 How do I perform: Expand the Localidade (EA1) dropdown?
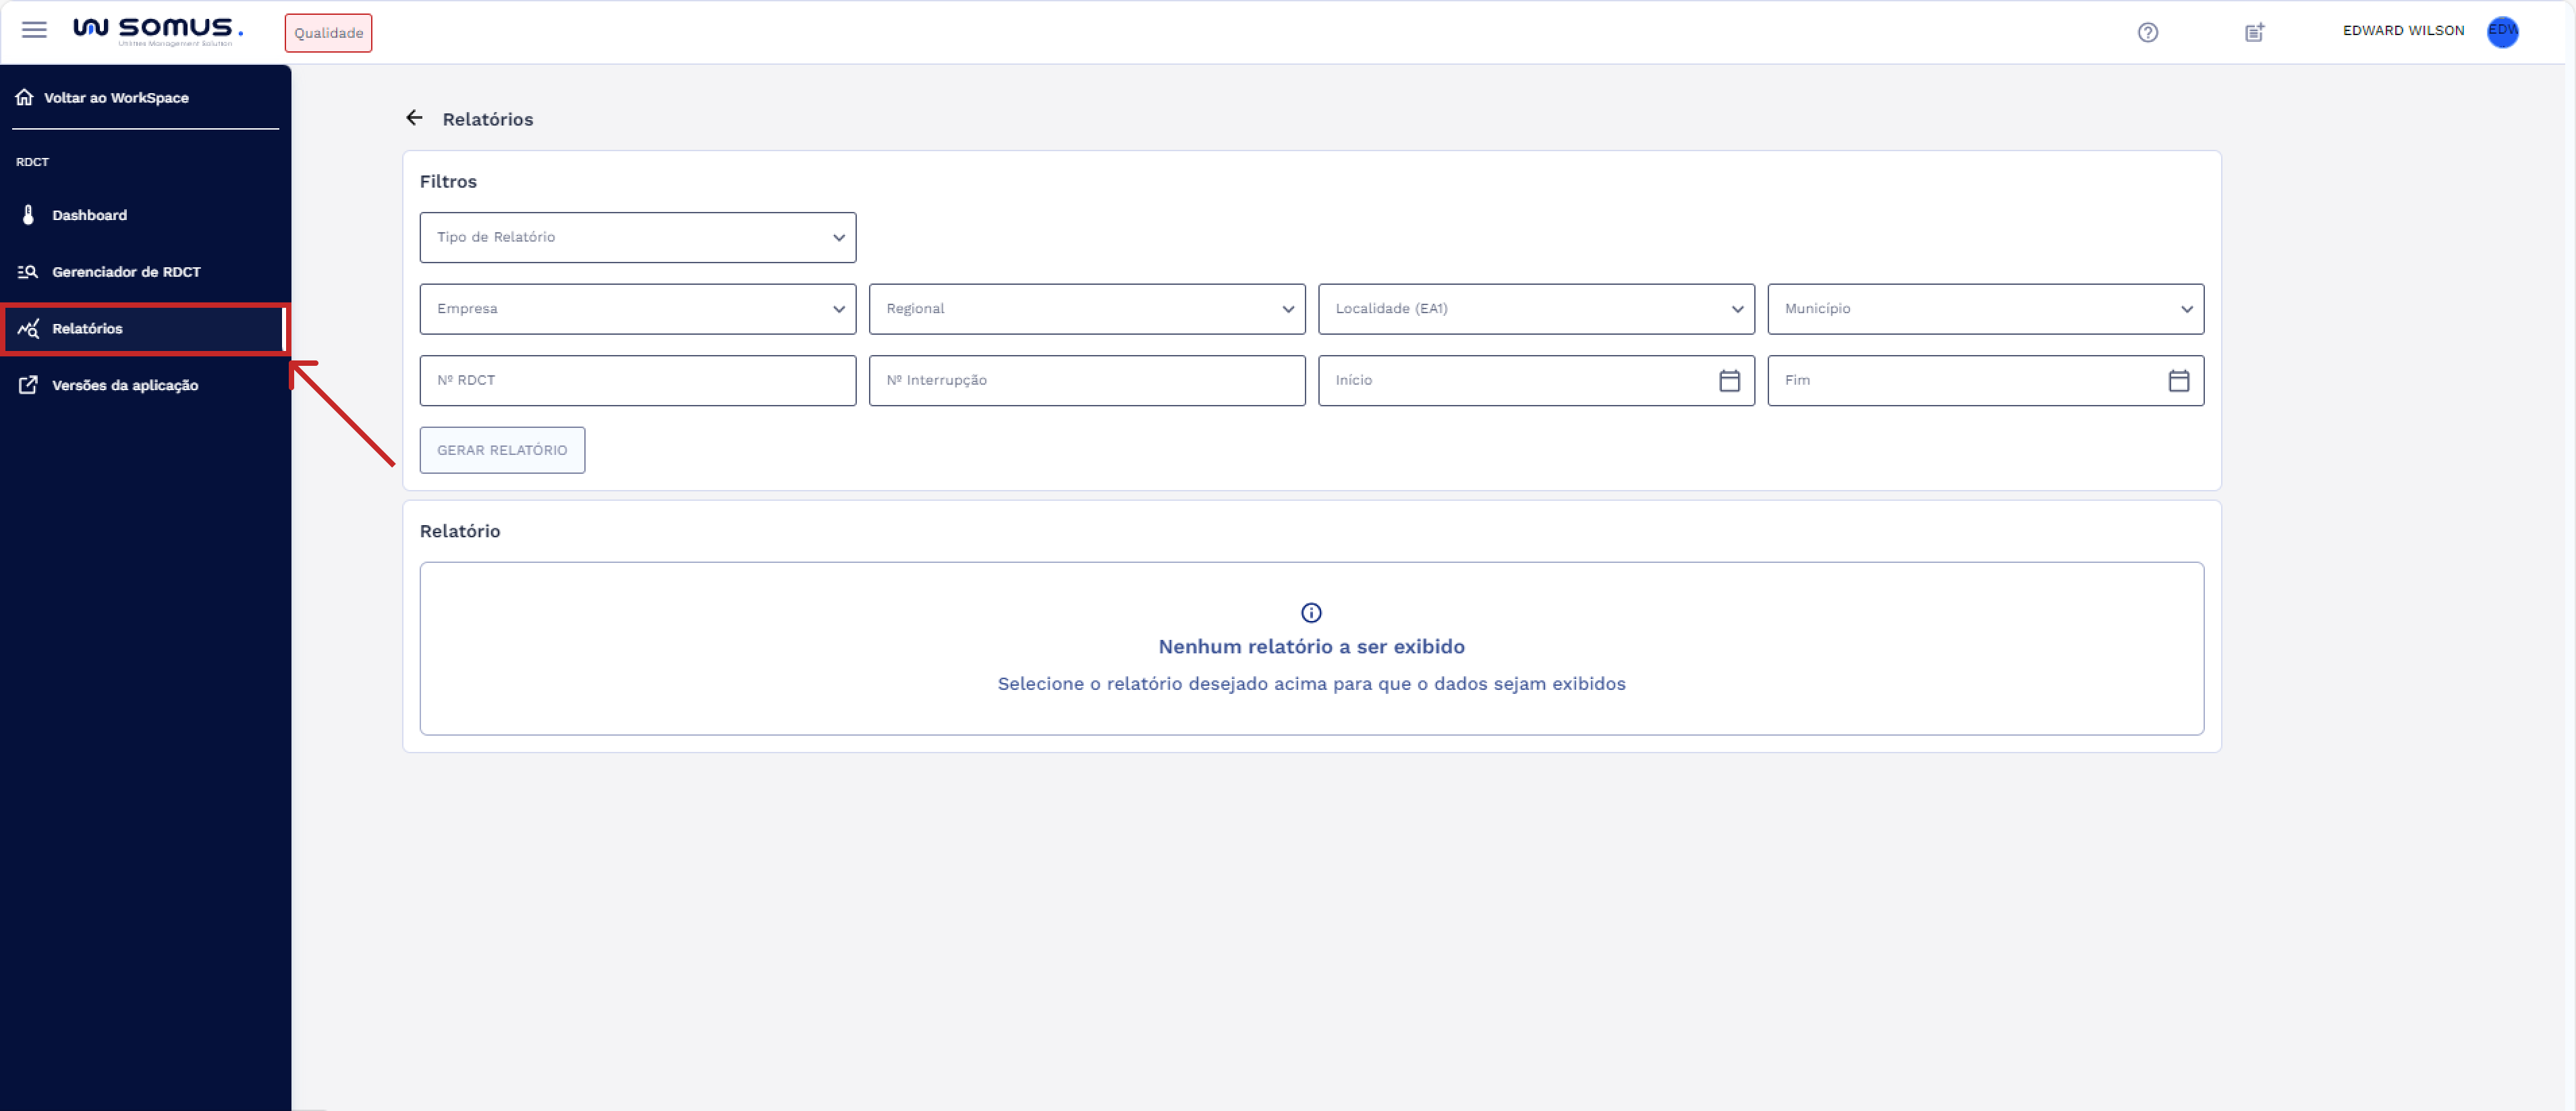tap(1738, 309)
